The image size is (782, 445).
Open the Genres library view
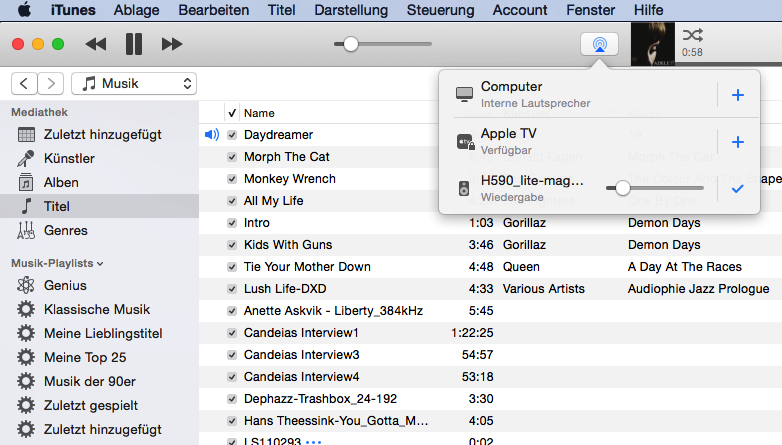click(99, 230)
